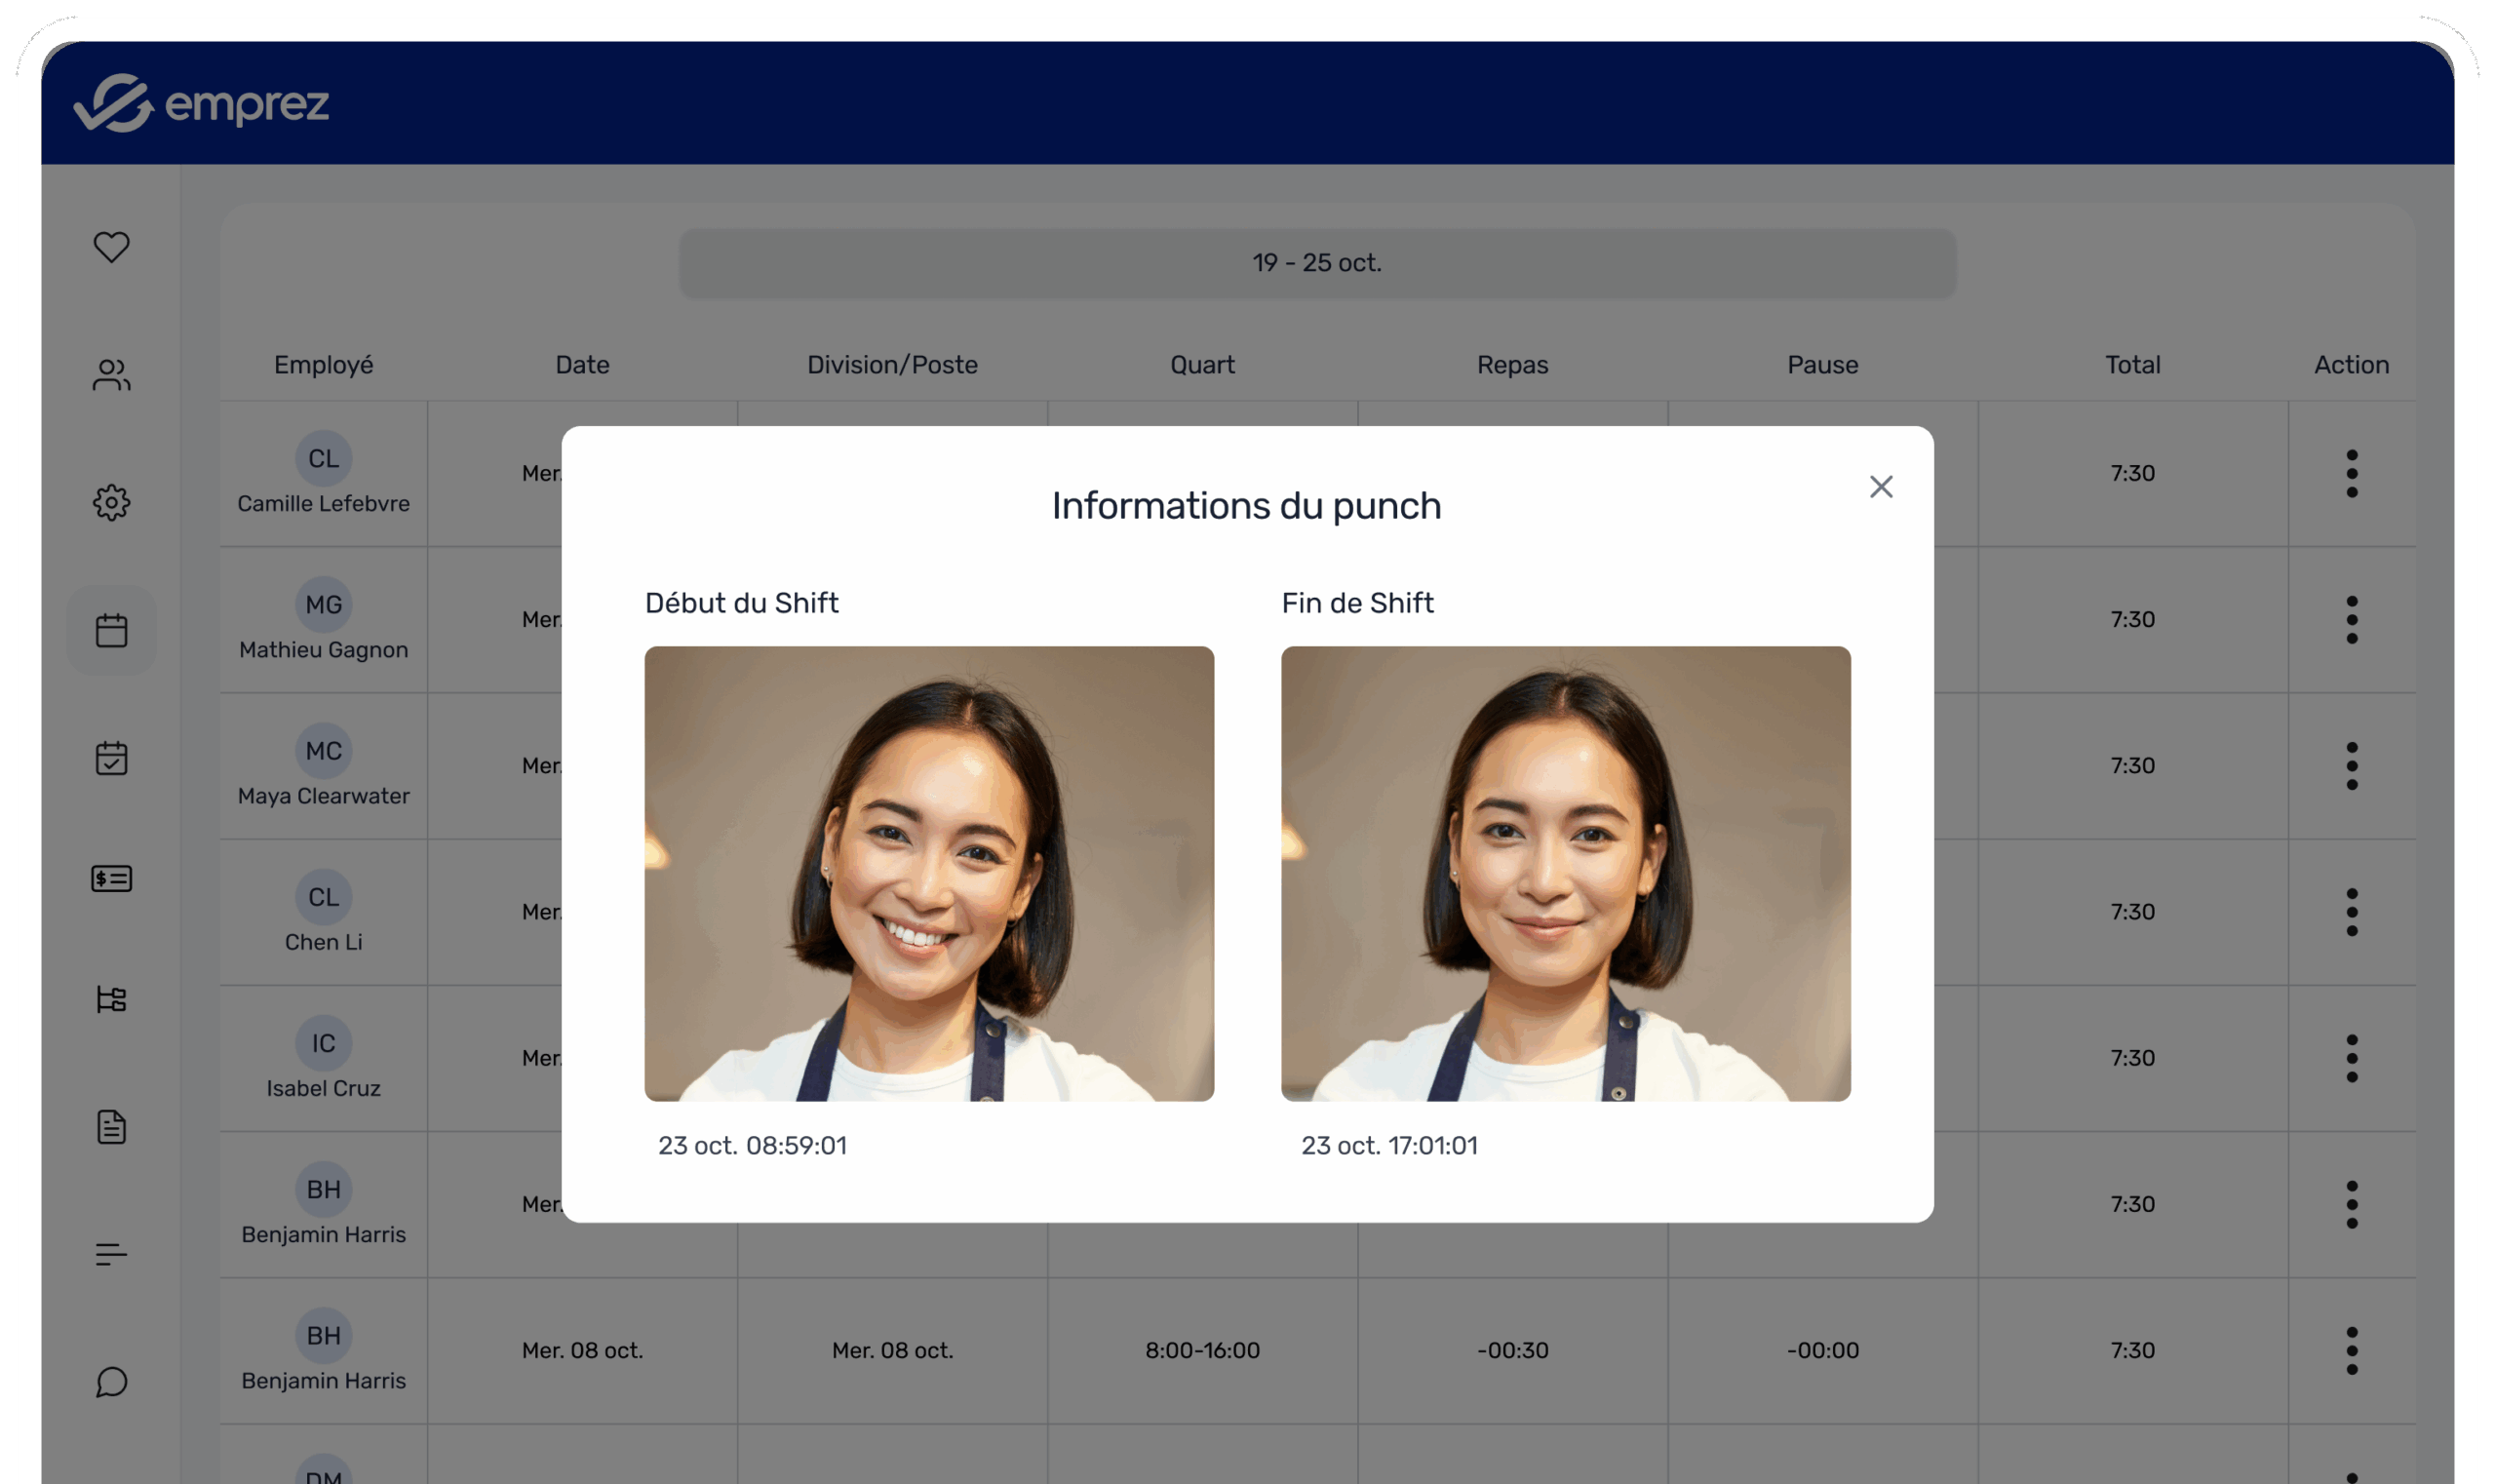Open the action menu on the Mer. 08 oct. row

coord(2352,1350)
